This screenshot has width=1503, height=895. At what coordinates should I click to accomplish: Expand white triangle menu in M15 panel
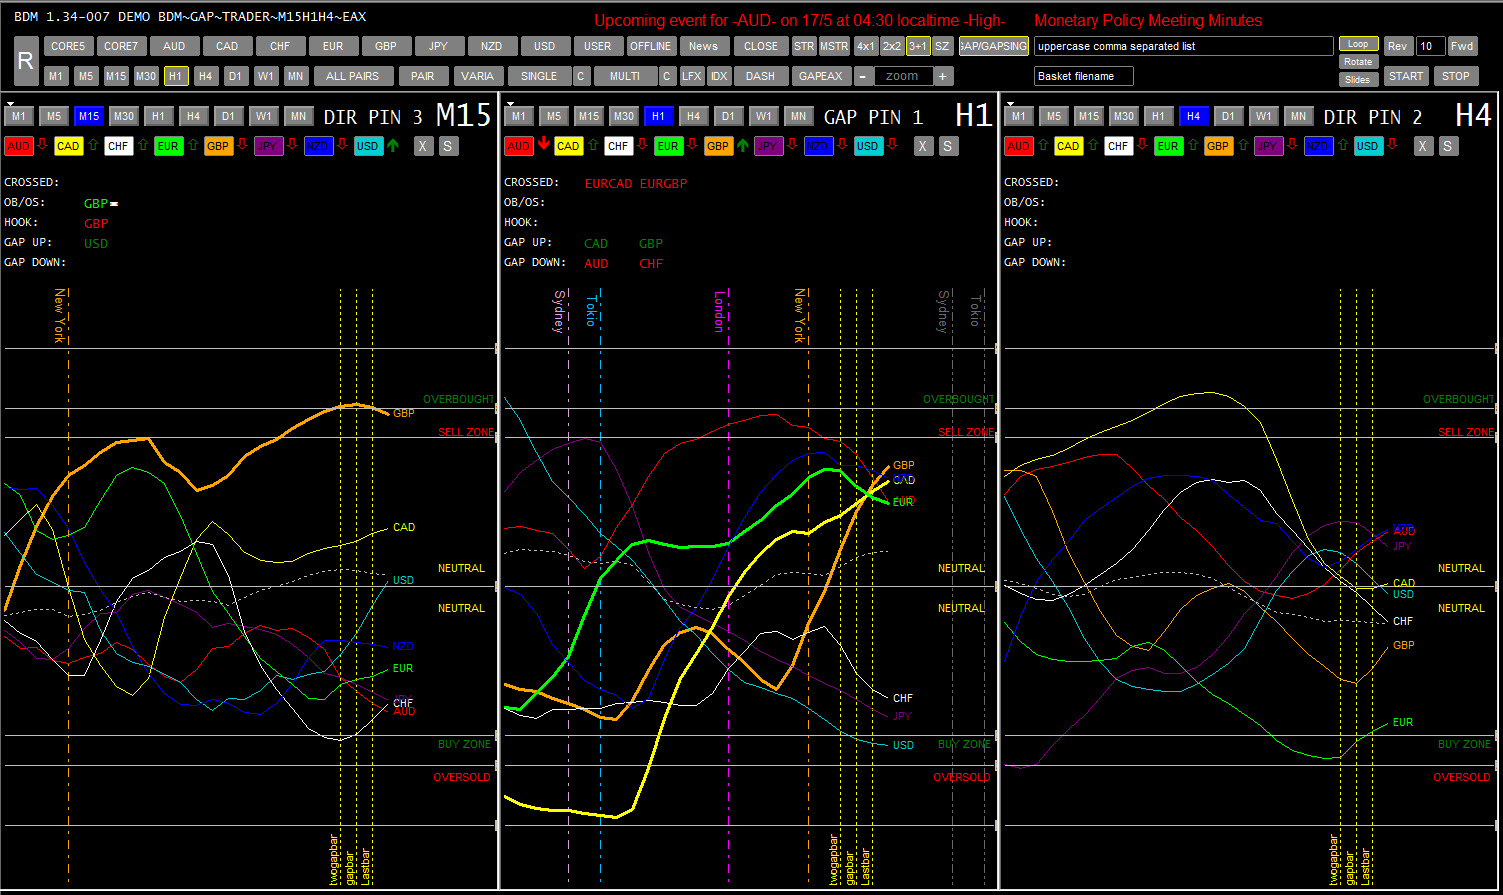pos(9,104)
